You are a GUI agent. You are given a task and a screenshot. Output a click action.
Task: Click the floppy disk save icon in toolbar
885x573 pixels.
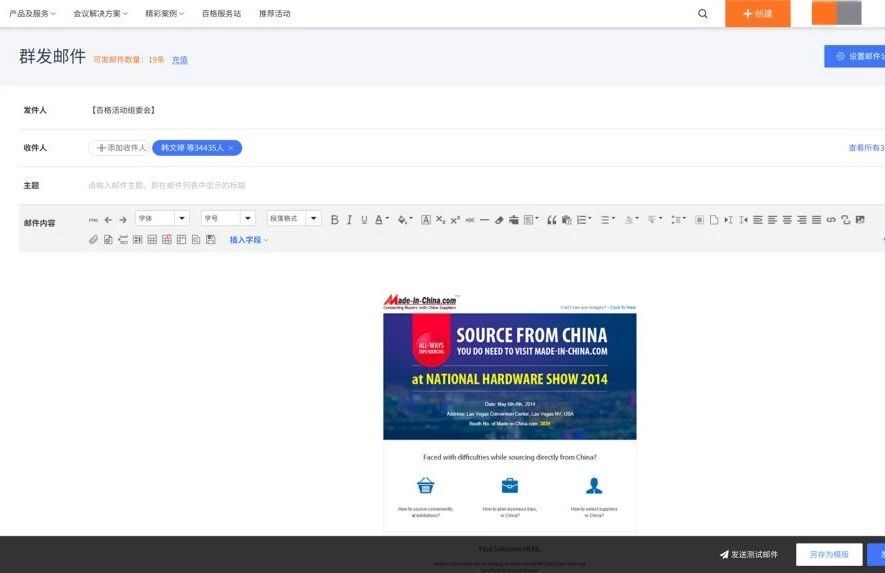coord(211,239)
